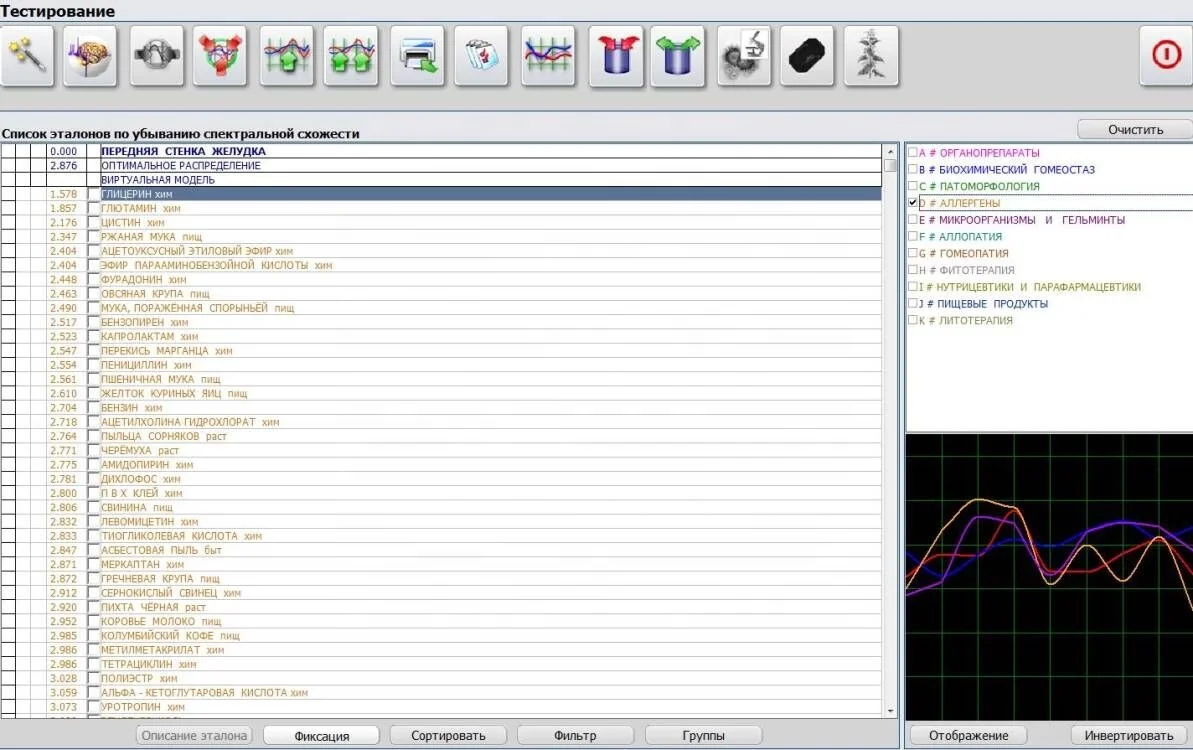Click the magic wand toolbar icon
1193x750 pixels.
point(28,56)
